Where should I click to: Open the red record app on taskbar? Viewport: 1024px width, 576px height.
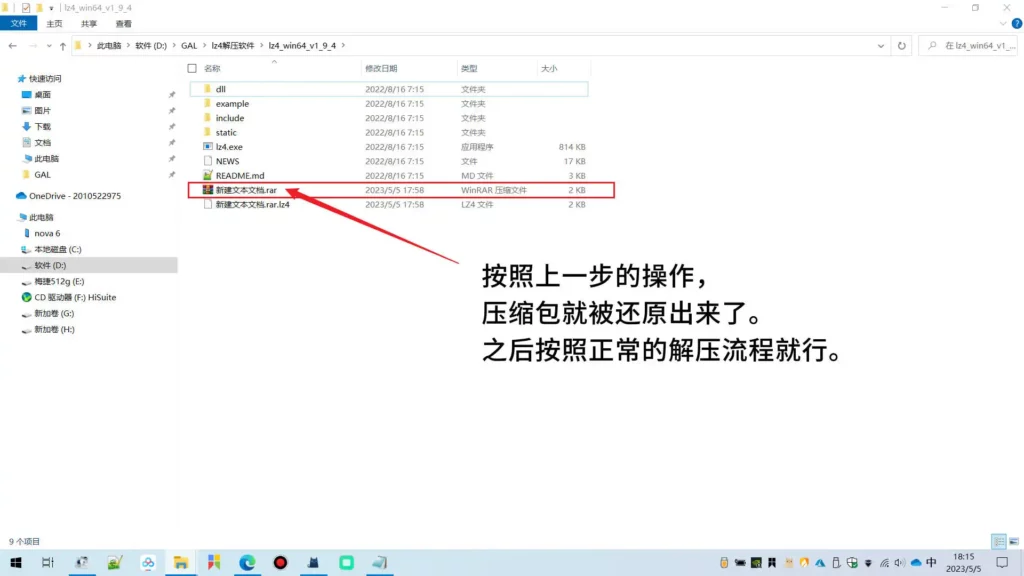280,562
